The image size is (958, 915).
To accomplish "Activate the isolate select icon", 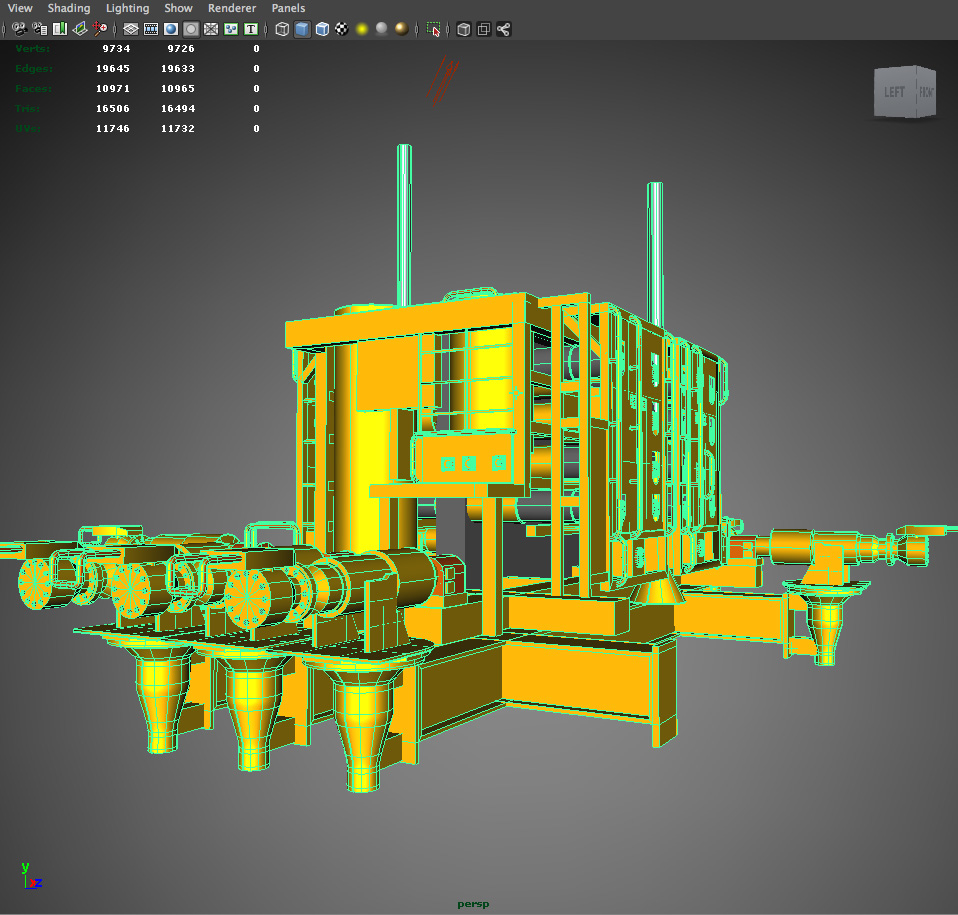I will click(432, 29).
